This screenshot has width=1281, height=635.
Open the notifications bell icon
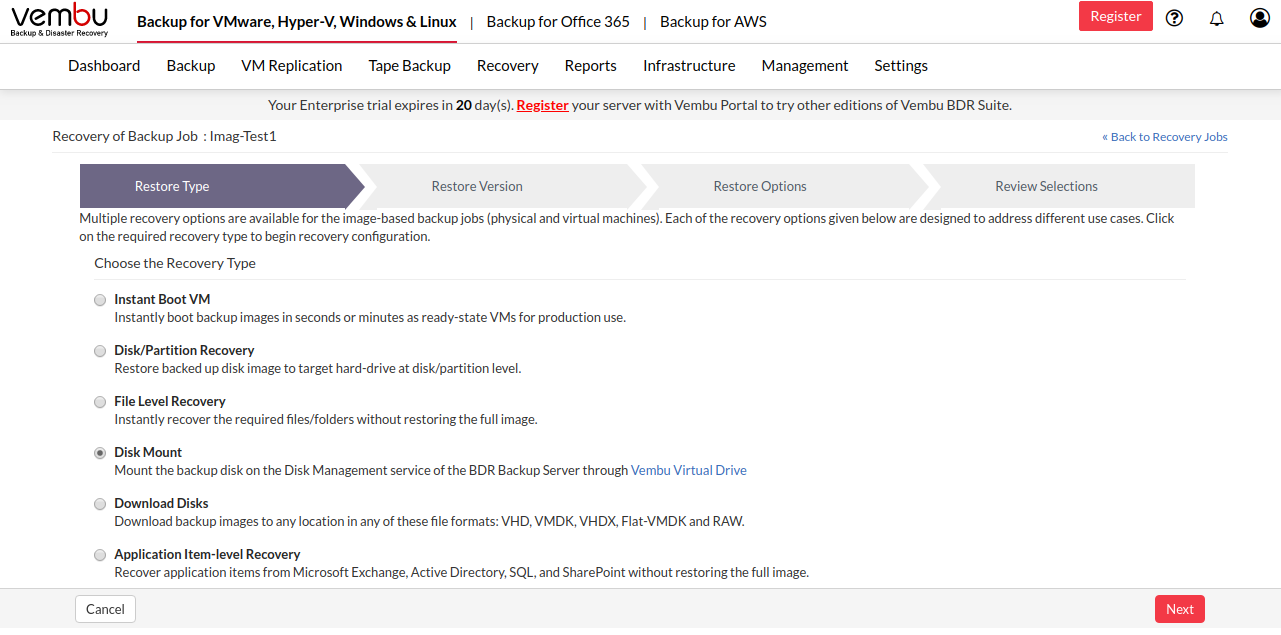(1217, 18)
